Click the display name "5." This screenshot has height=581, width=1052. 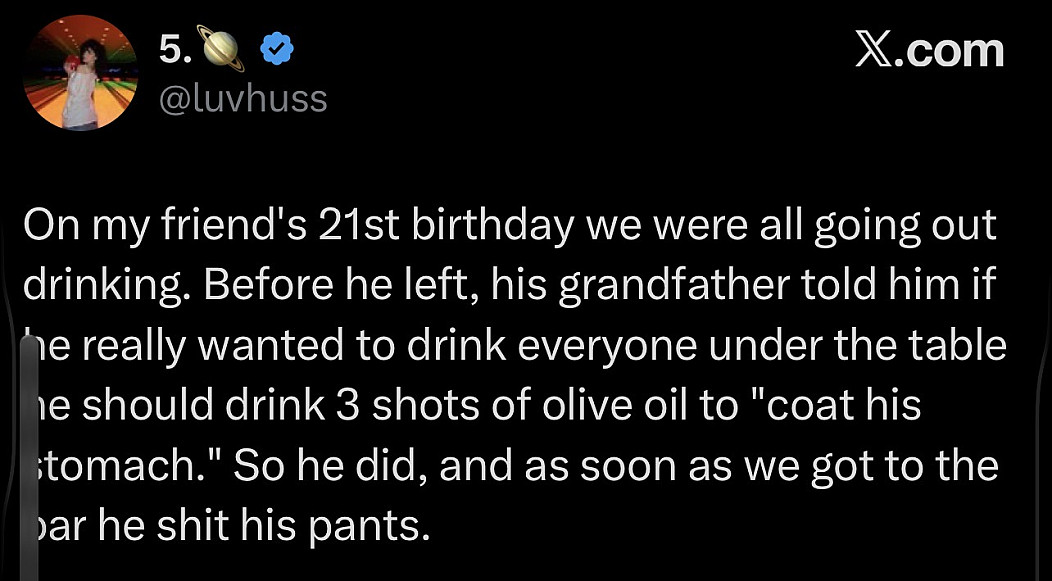174,48
